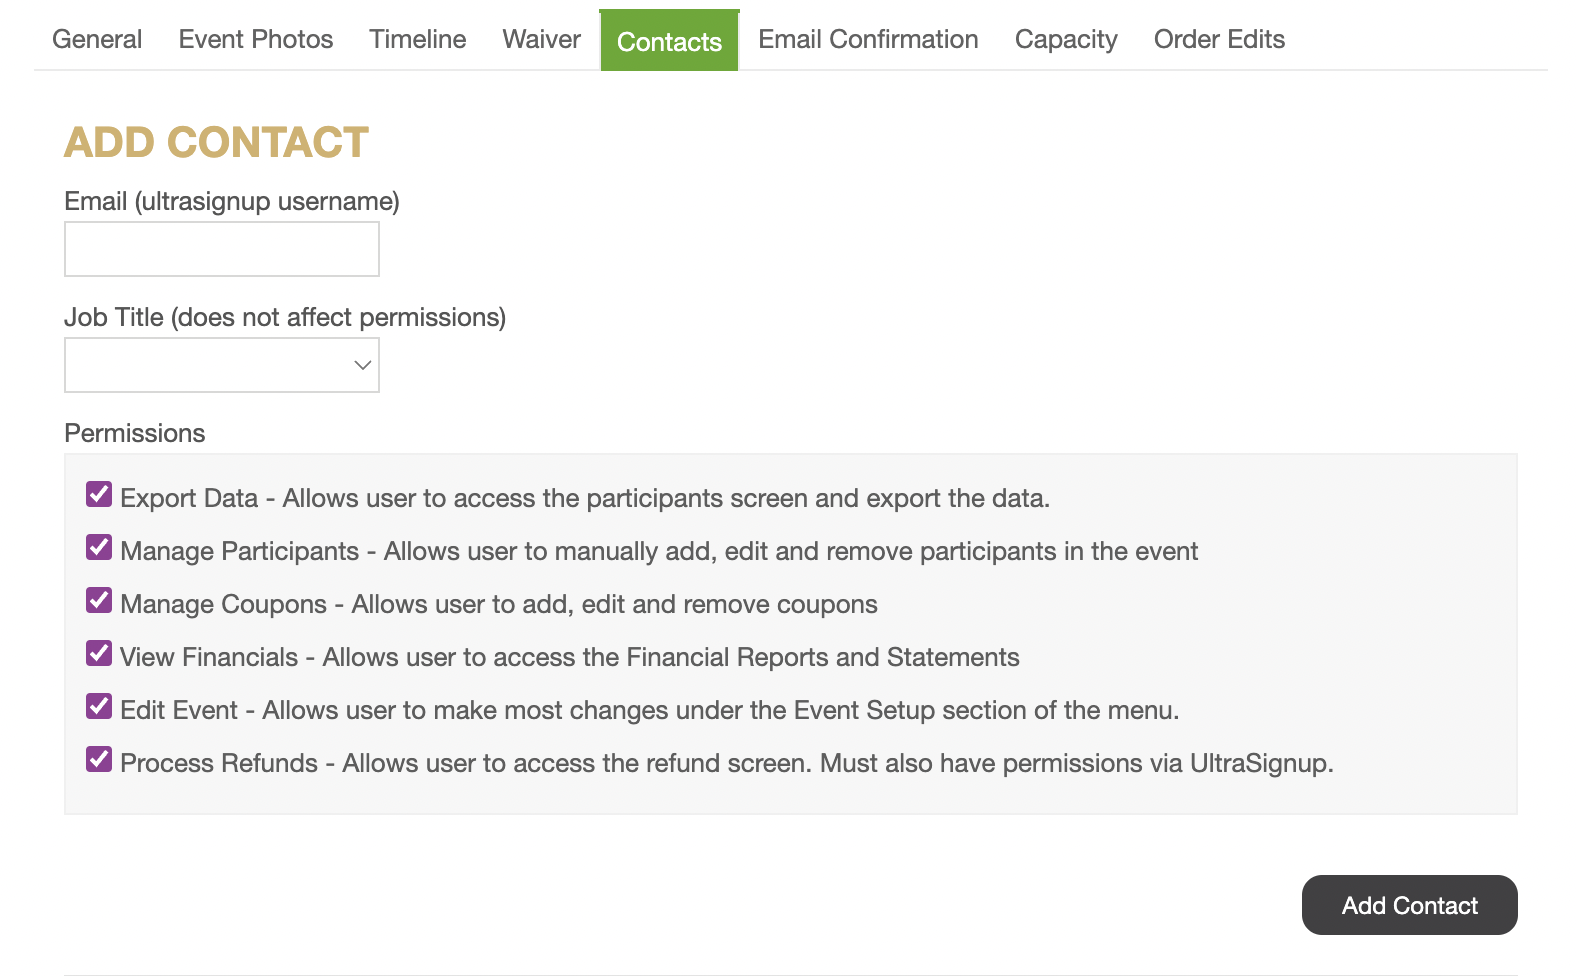Viewport: 1576px width, 976px height.
Task: Click the Email ultrasignup username field
Action: click(222, 249)
